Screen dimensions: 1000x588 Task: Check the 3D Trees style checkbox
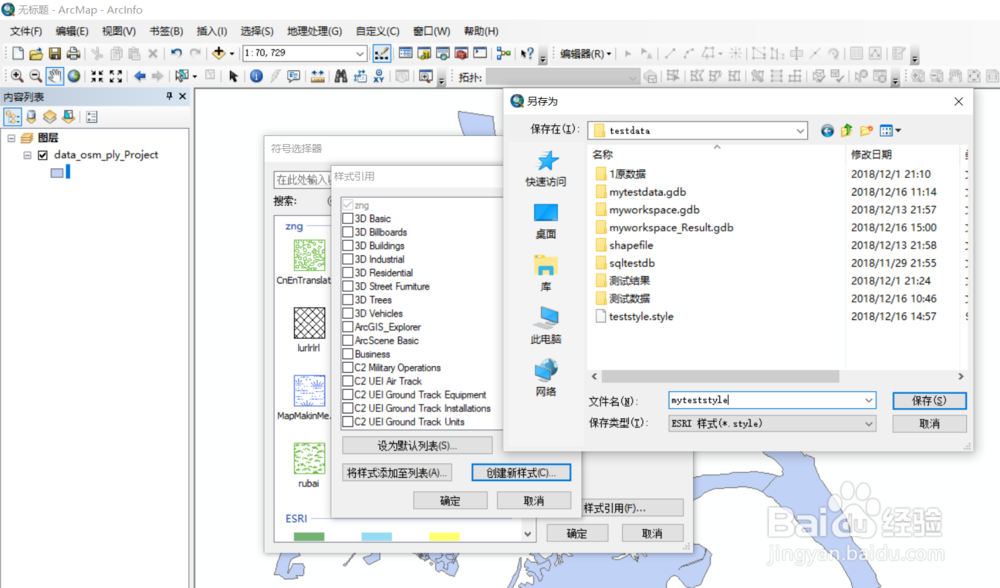[x=348, y=300]
